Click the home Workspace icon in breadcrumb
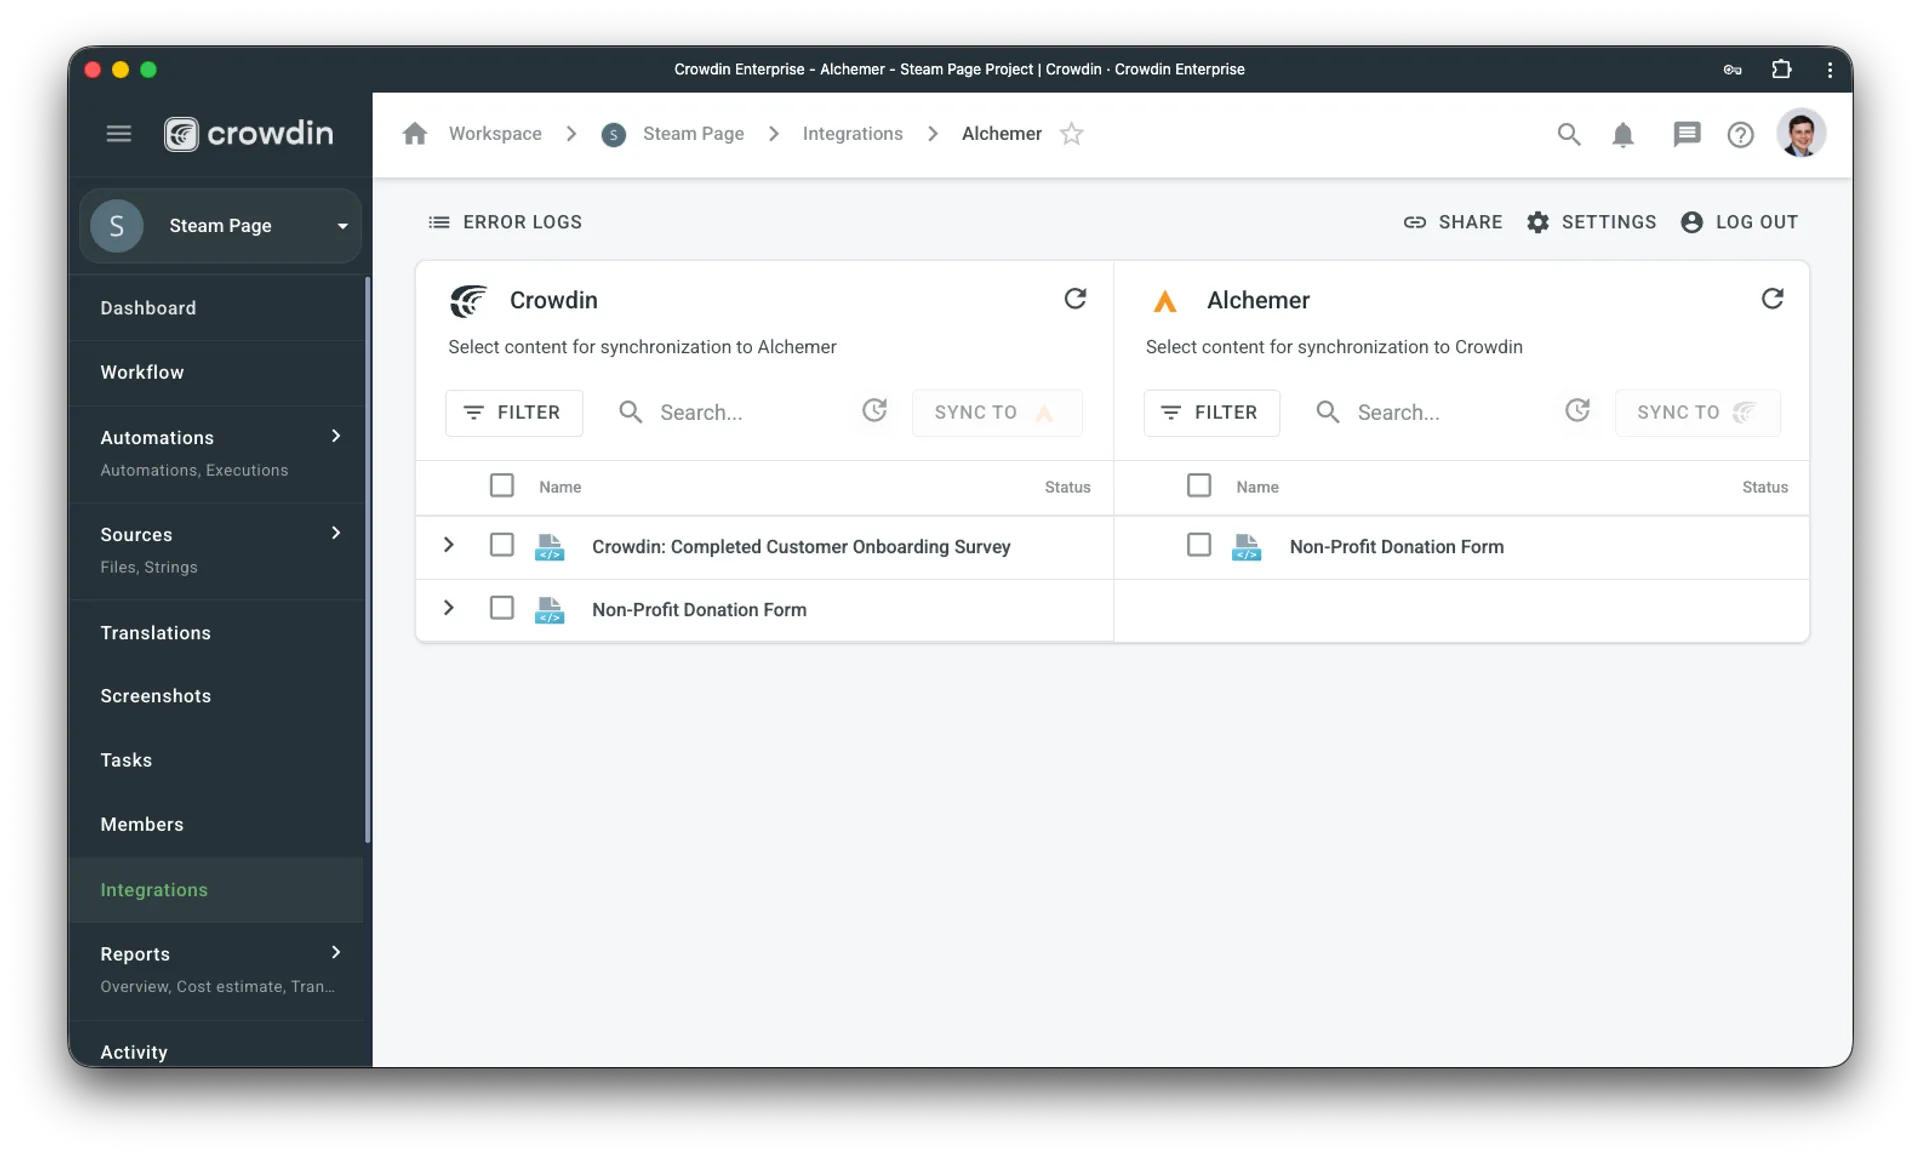1920x1156 pixels. click(415, 133)
